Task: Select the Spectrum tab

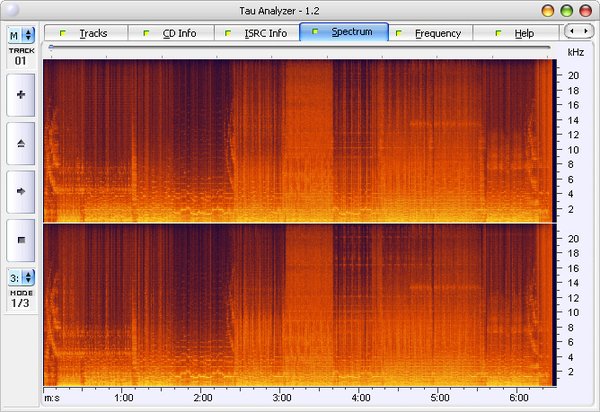Action: 344,32
